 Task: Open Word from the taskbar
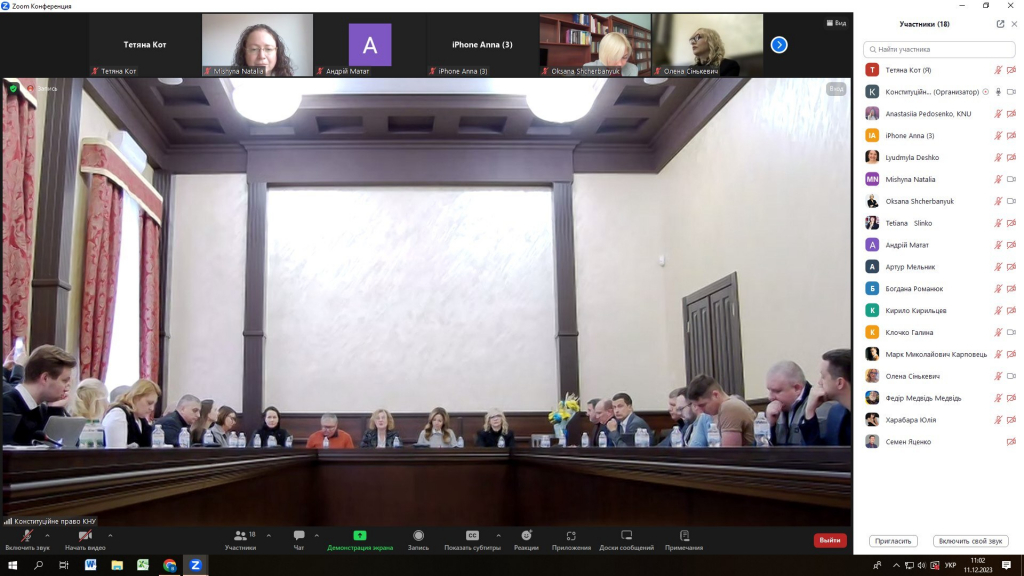coord(90,565)
